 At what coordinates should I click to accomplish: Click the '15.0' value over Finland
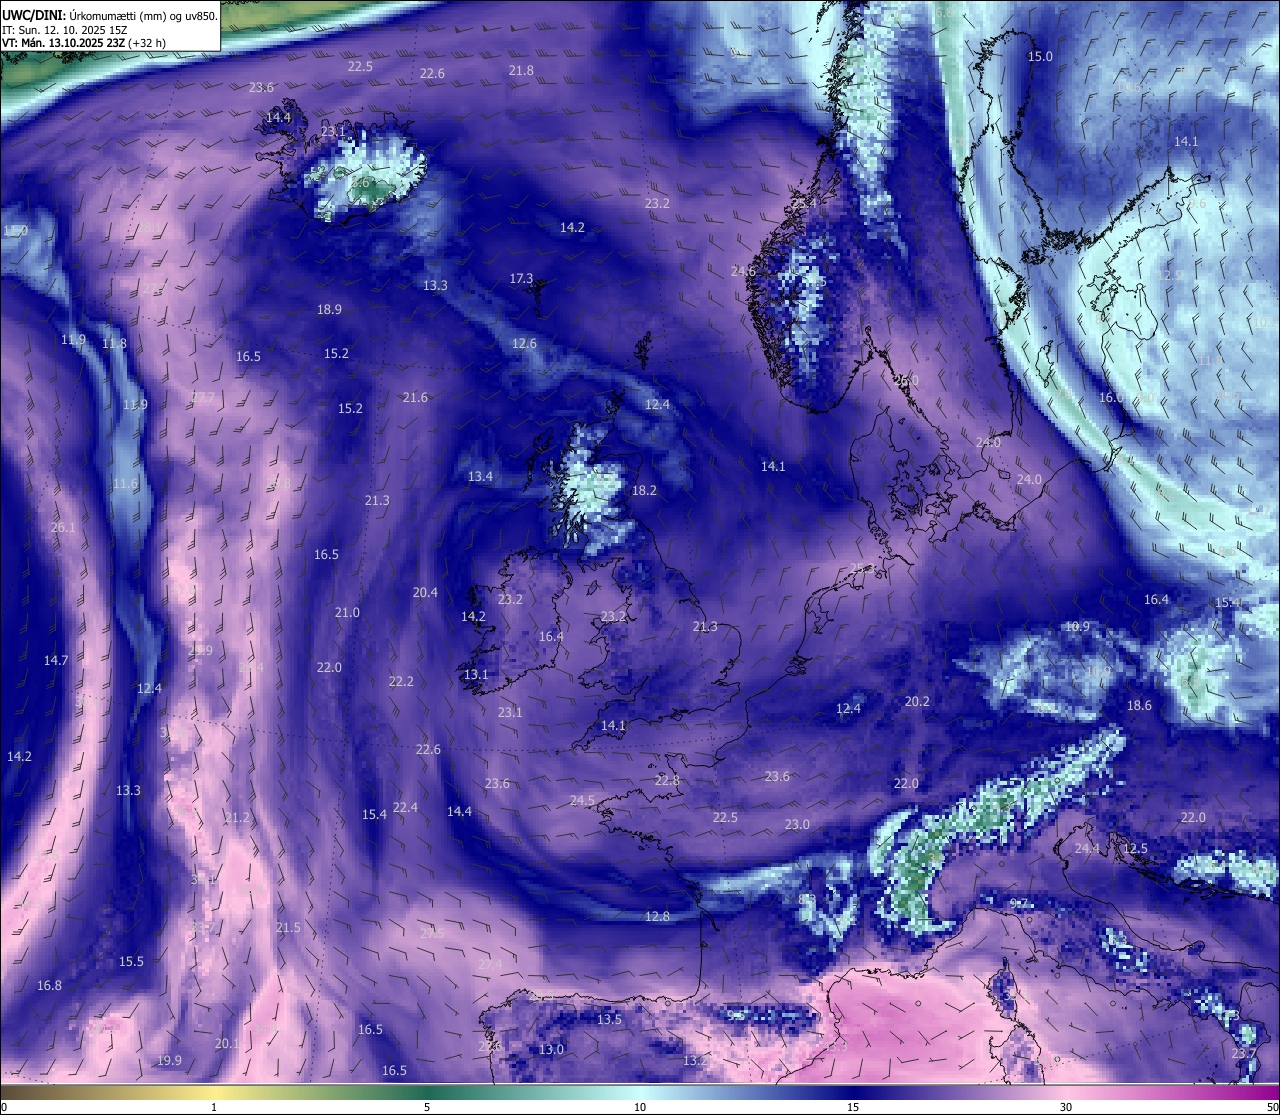(x=1040, y=57)
